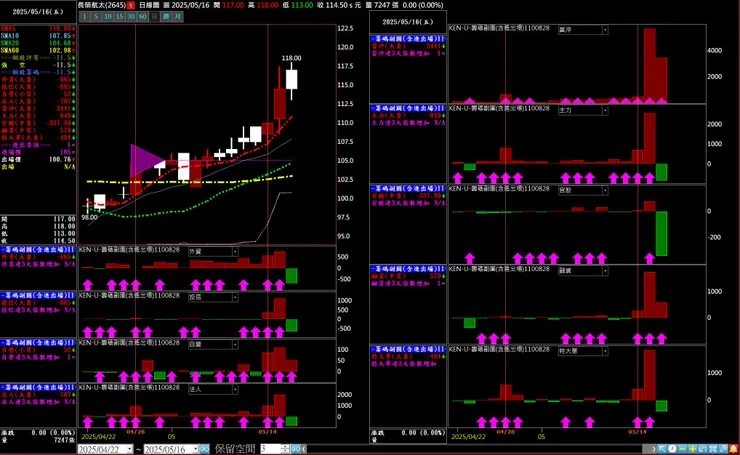
Task: Open the 當沖 indicator dropdown
Action: (605, 30)
